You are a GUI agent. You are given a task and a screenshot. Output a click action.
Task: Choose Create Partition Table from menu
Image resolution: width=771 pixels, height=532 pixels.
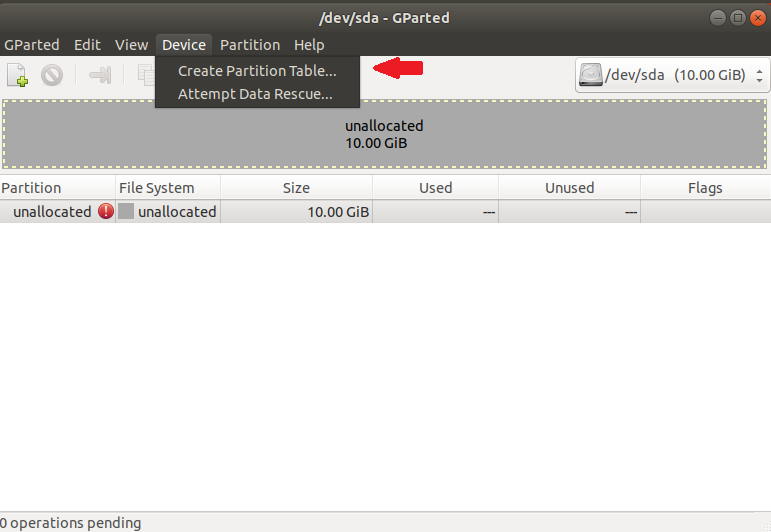[257, 71]
